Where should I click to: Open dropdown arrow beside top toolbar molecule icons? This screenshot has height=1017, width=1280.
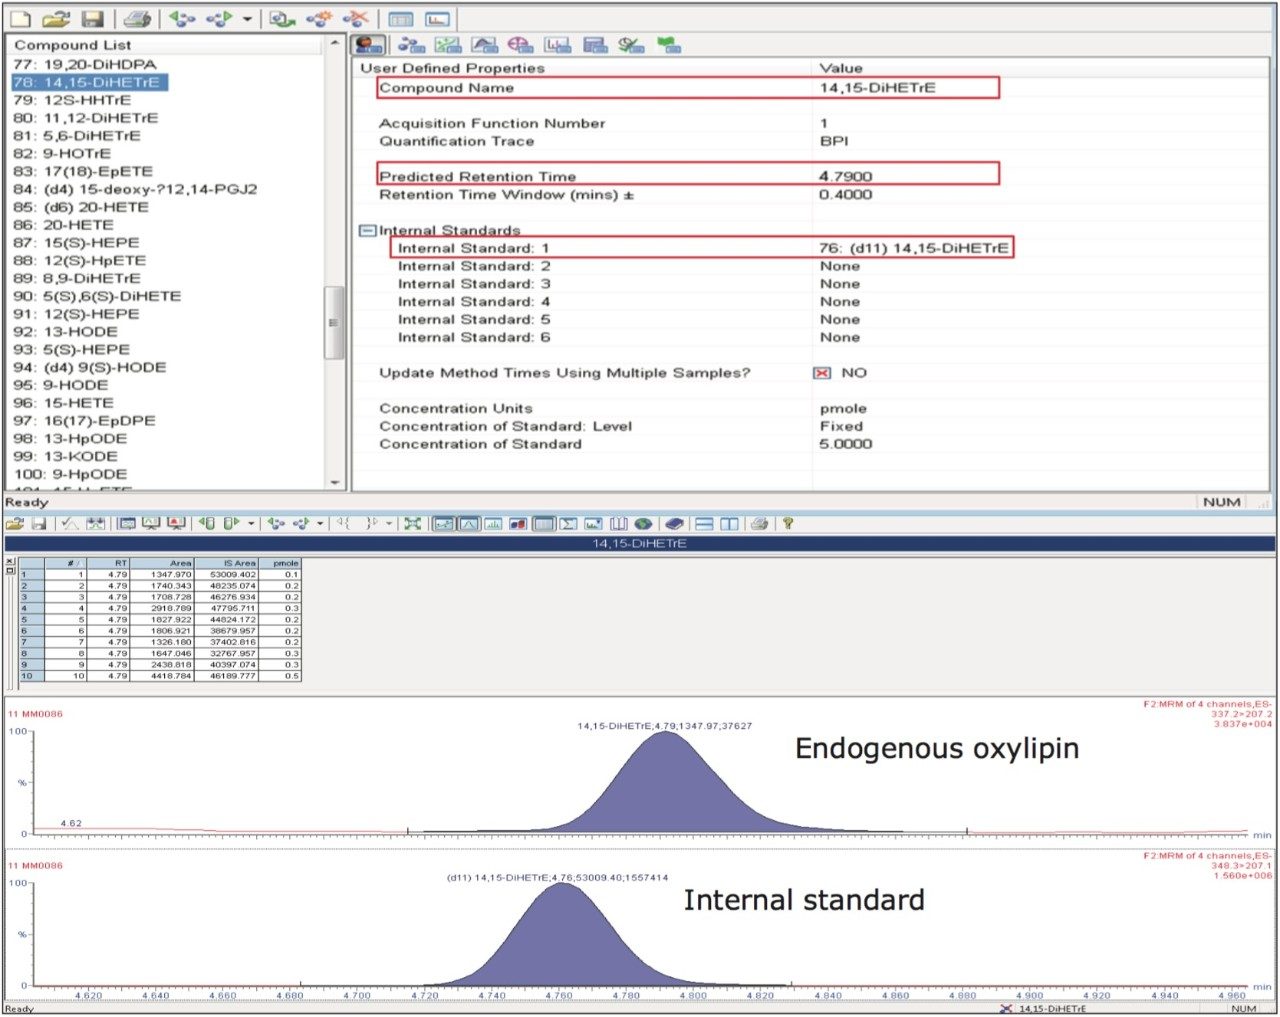(x=247, y=19)
